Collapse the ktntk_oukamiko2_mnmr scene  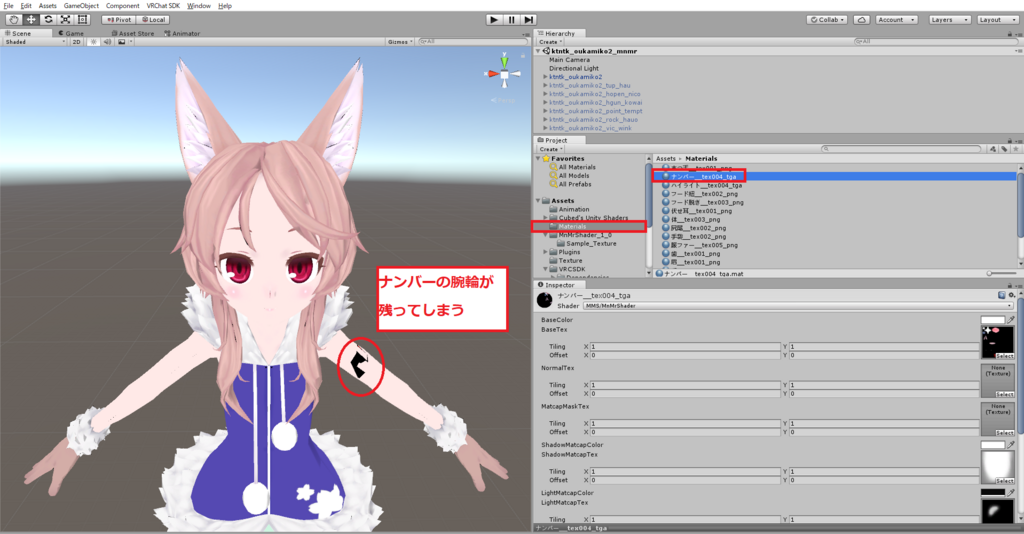[x=538, y=51]
